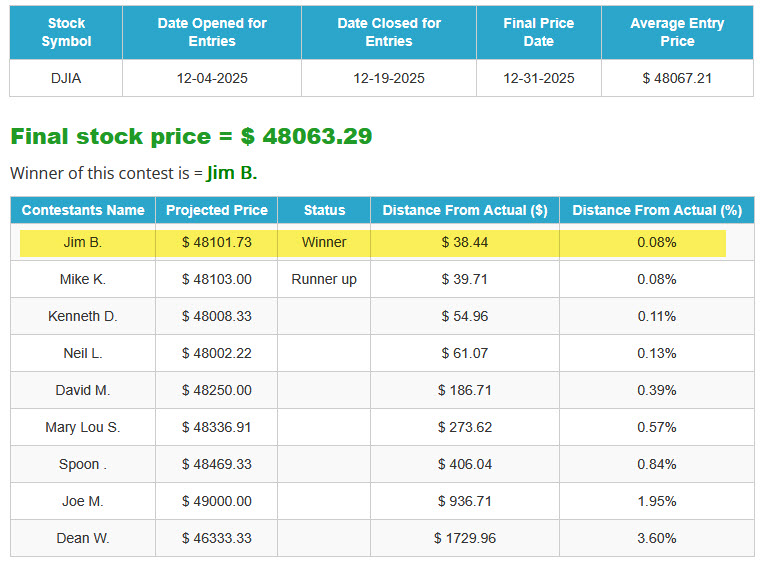Click the Runner up status cell
This screenshot has height=568, width=763.
pos(324,279)
